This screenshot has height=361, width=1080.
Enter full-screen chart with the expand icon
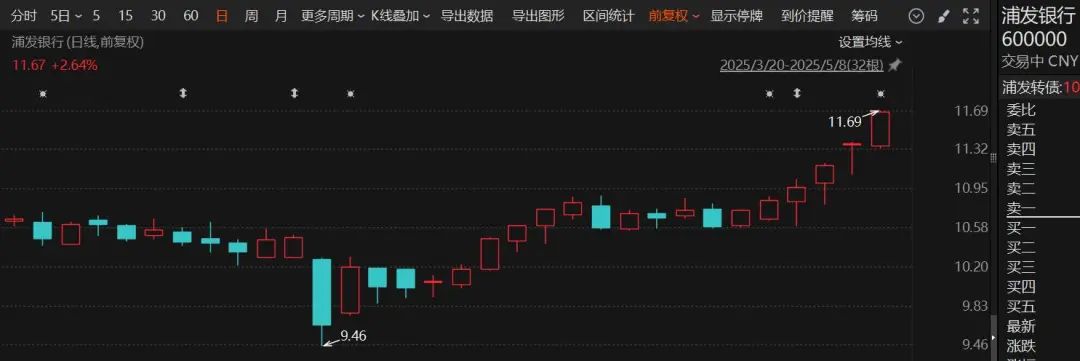(970, 16)
